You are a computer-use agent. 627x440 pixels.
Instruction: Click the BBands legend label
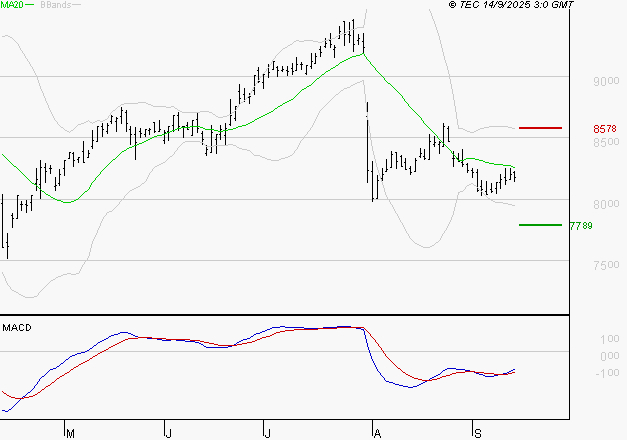pos(56,5)
